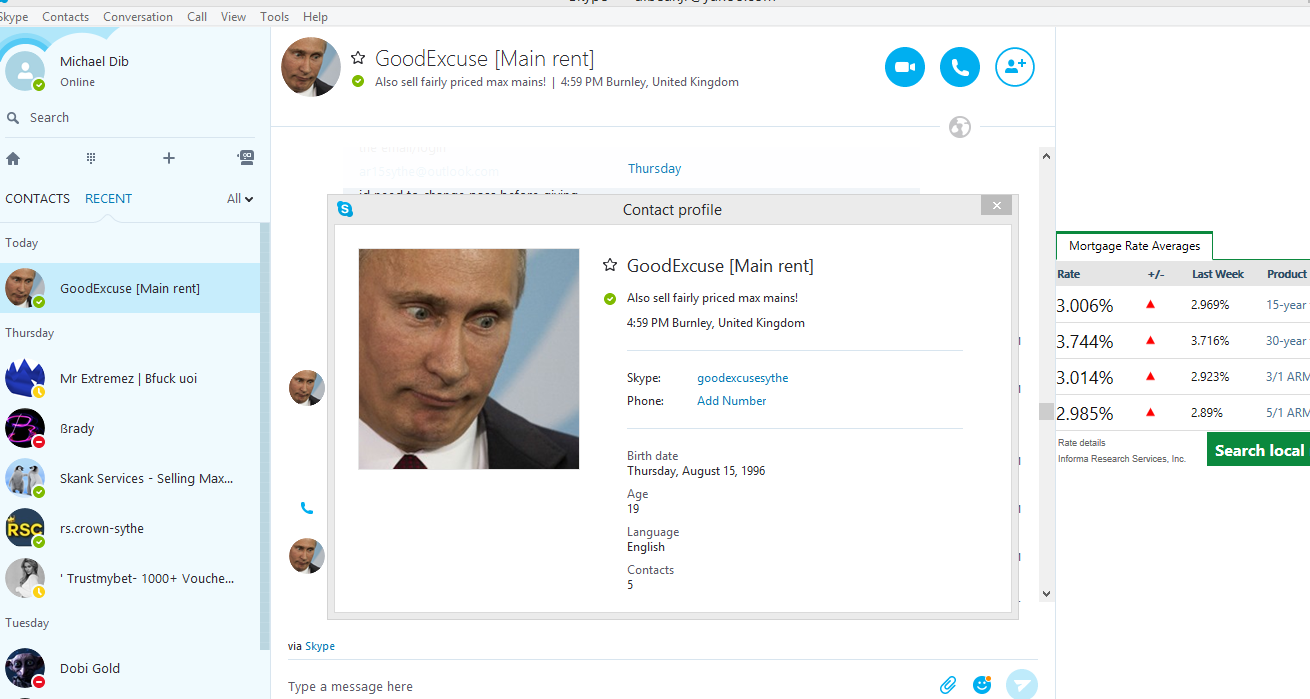This screenshot has height=699, width=1310.
Task: Open the Conversation menu
Action: point(138,17)
